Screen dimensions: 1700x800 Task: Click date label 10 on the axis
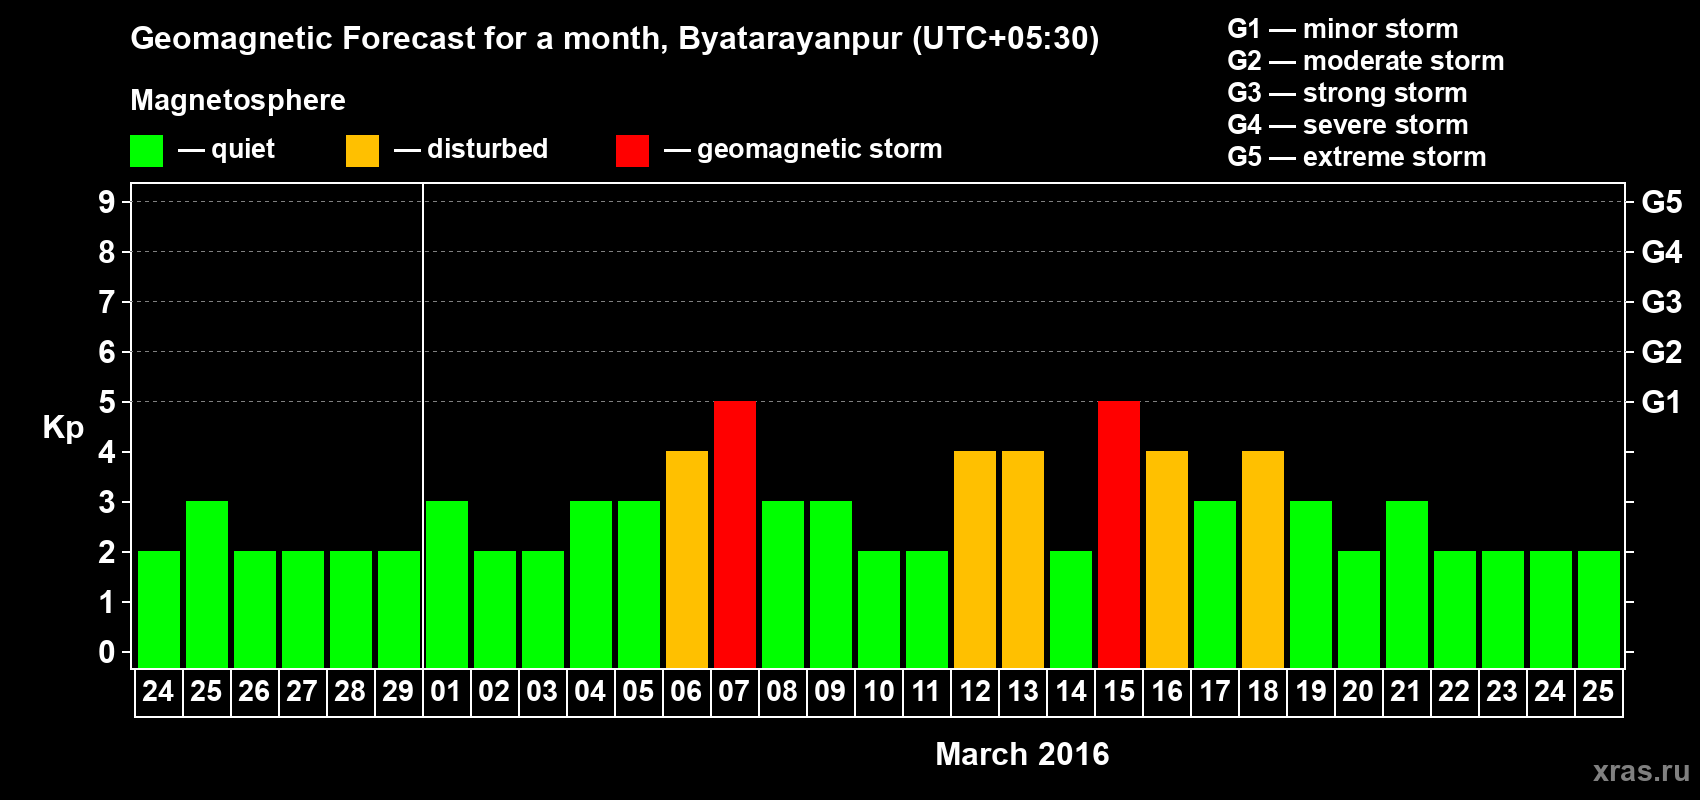pos(878,692)
